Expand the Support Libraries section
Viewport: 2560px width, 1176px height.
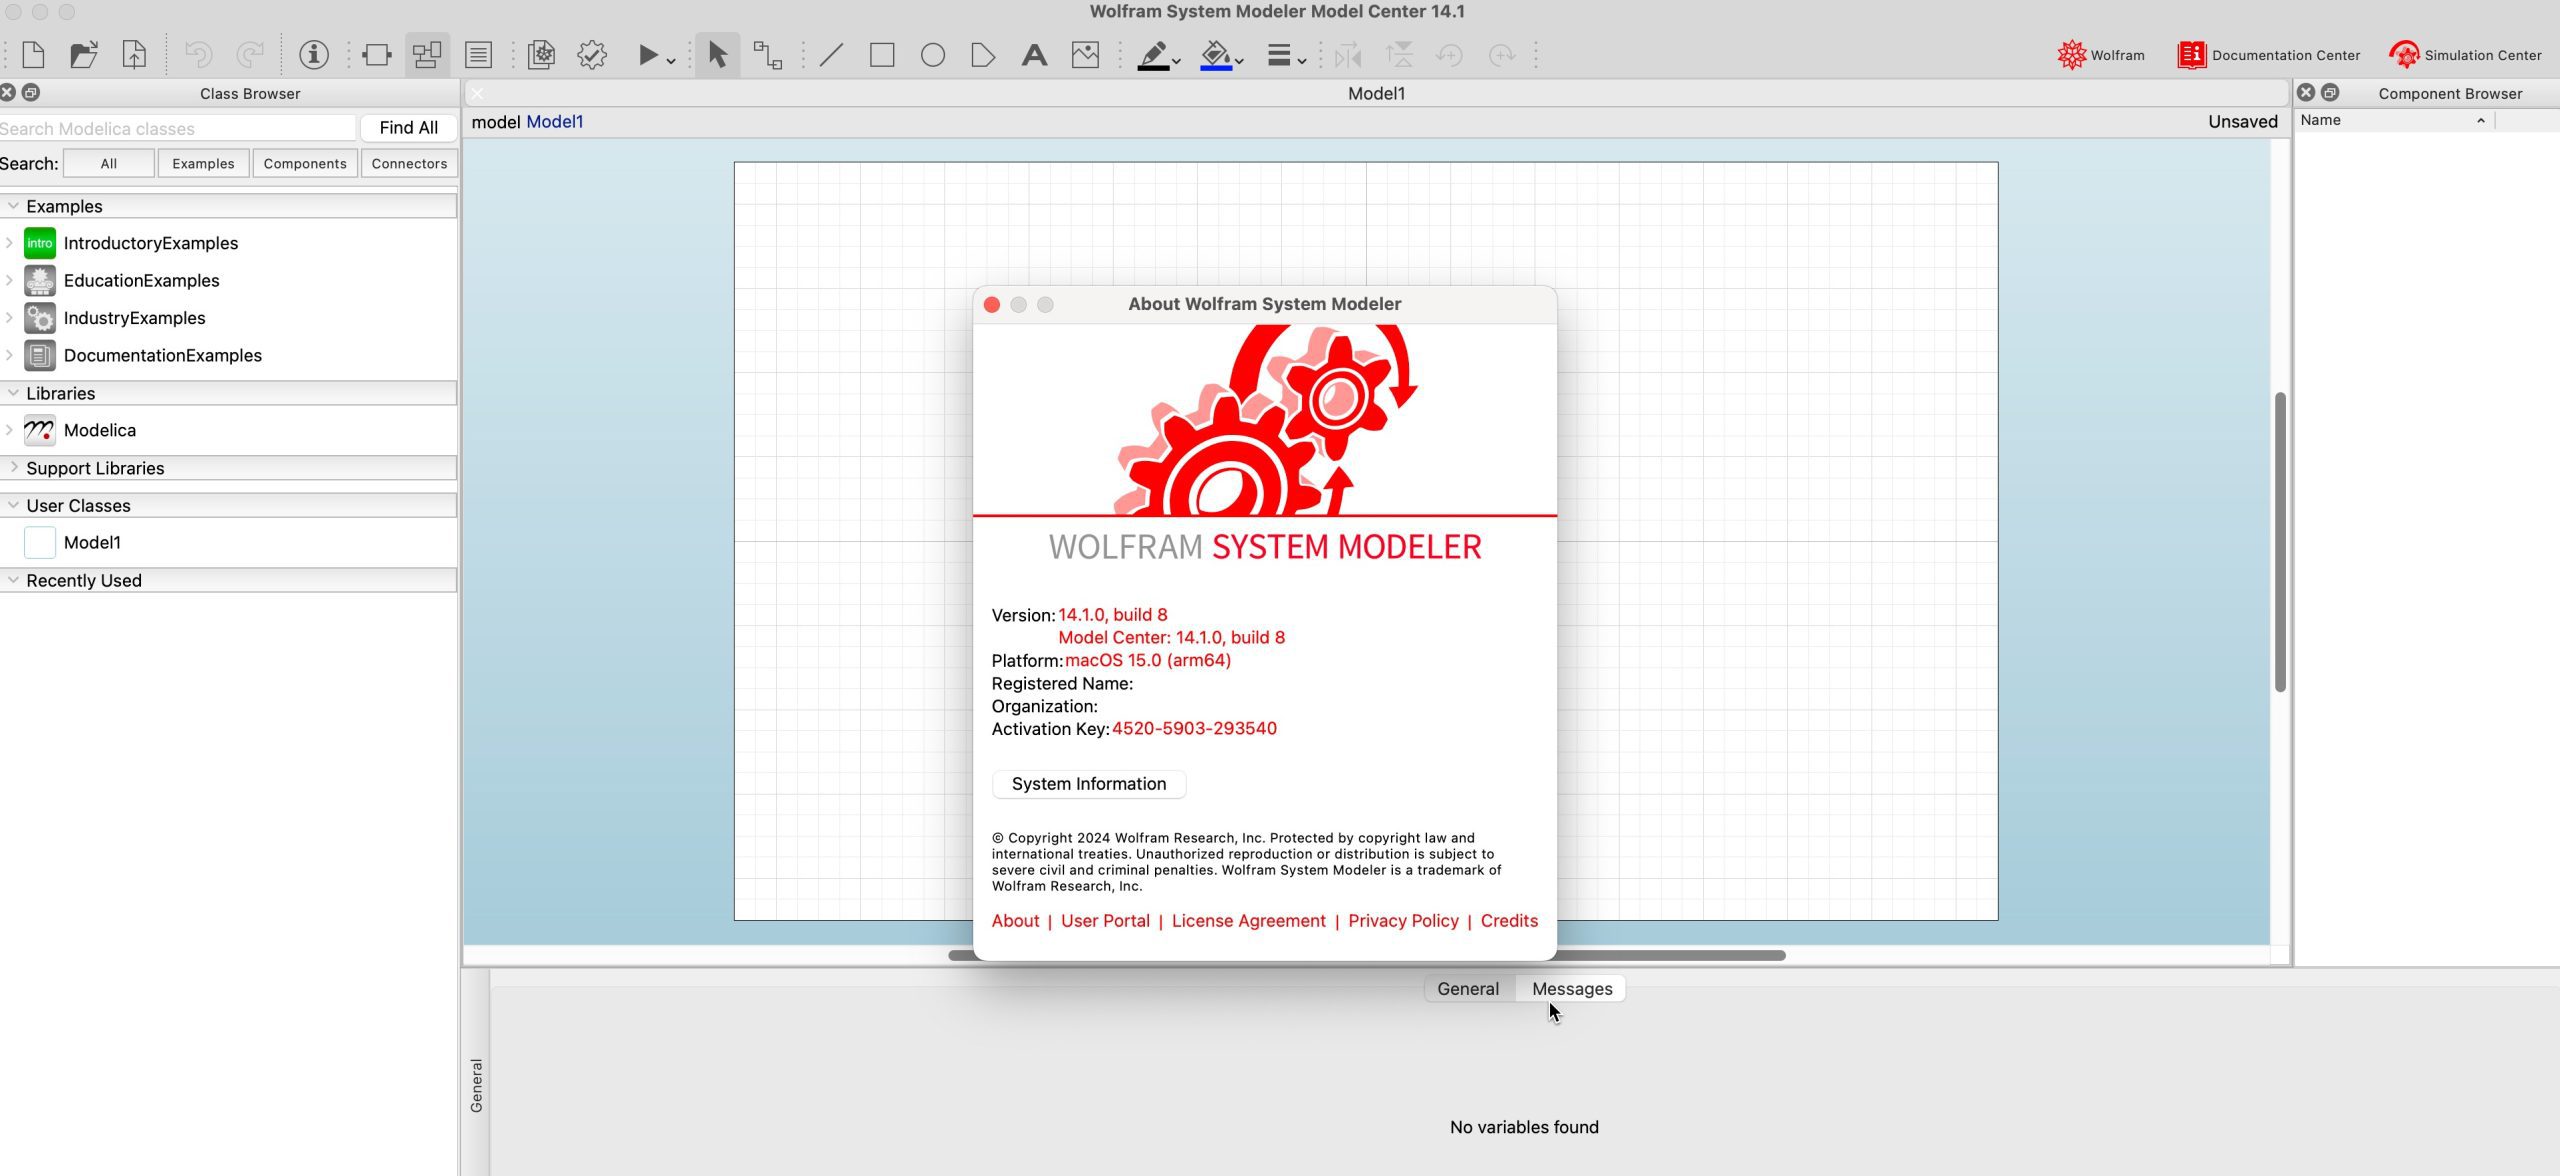pyautogui.click(x=13, y=467)
